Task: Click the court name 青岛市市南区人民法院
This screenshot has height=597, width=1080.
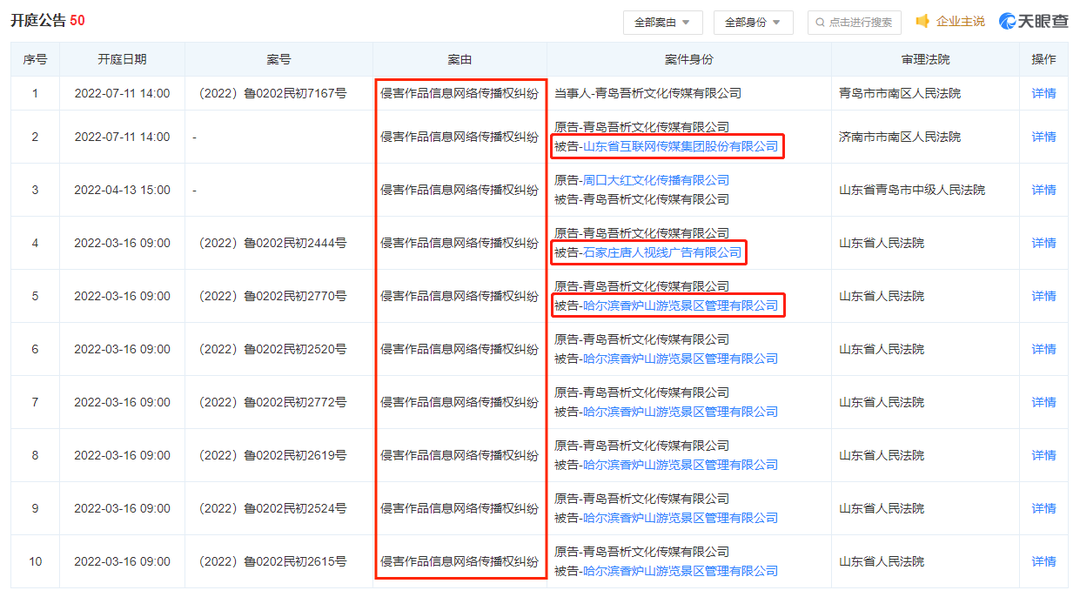Action: (x=900, y=94)
